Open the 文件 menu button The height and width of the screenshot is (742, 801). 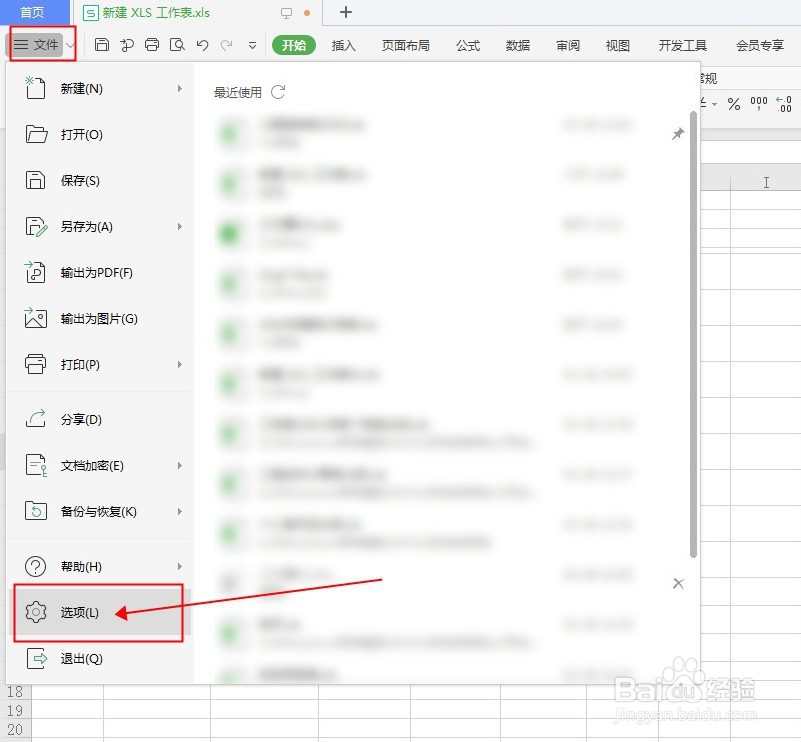[35, 45]
